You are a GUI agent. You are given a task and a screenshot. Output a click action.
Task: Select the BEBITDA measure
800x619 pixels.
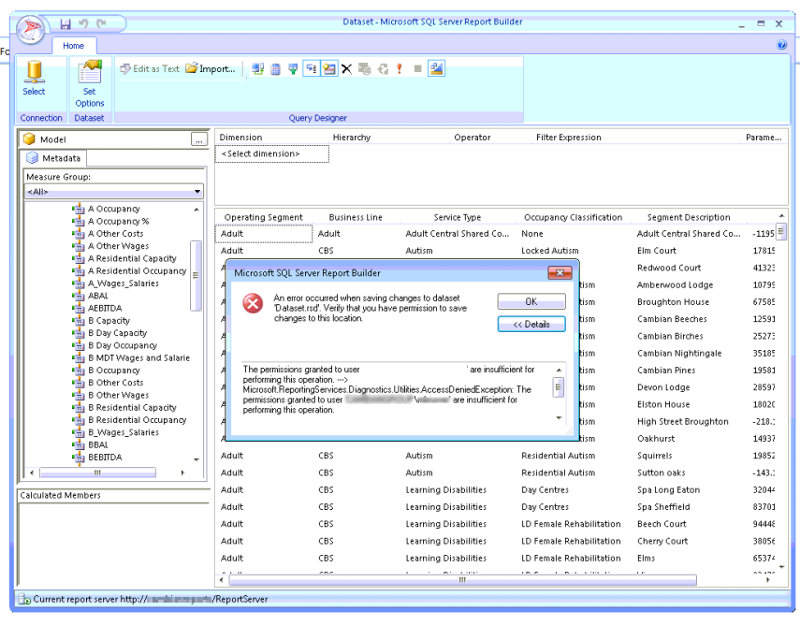point(105,457)
